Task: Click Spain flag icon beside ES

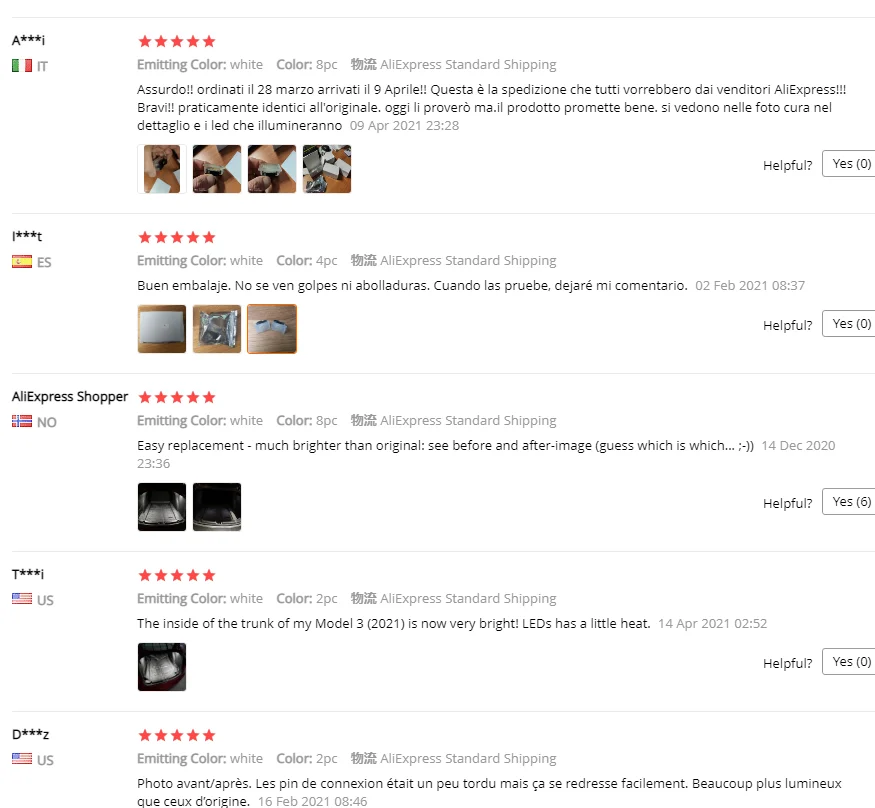Action: (22, 262)
